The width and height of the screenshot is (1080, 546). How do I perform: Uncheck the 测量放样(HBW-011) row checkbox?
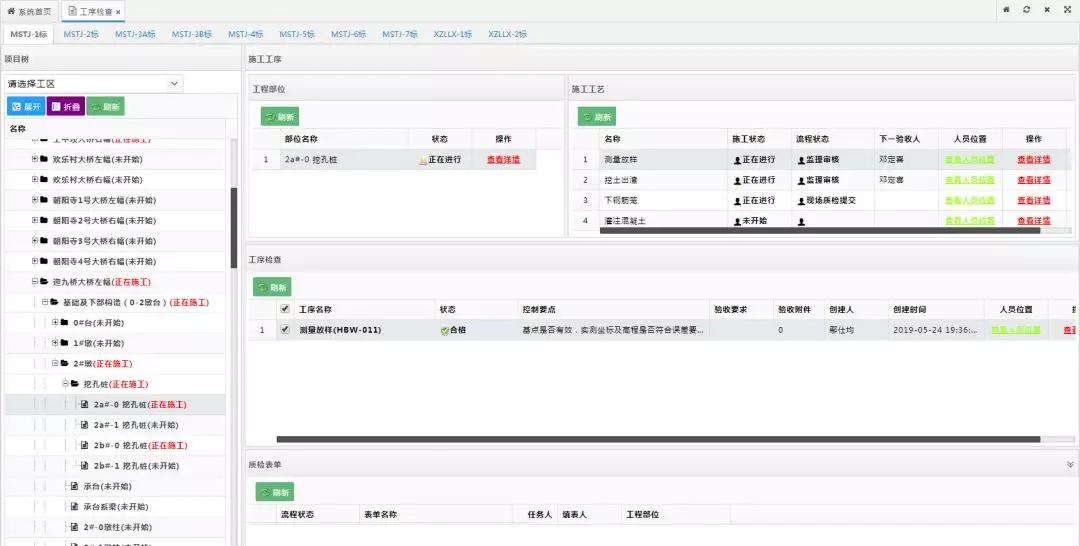tap(285, 330)
